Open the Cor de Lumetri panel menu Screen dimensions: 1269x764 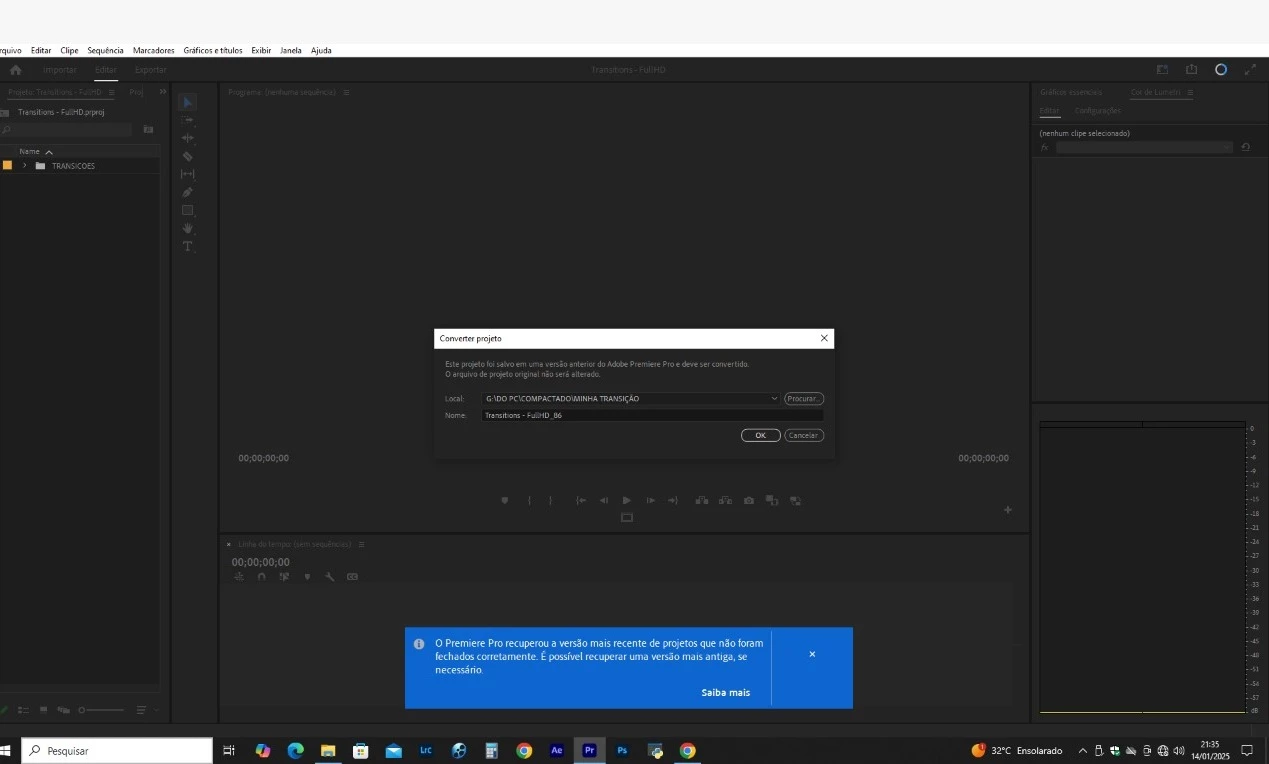1190,92
